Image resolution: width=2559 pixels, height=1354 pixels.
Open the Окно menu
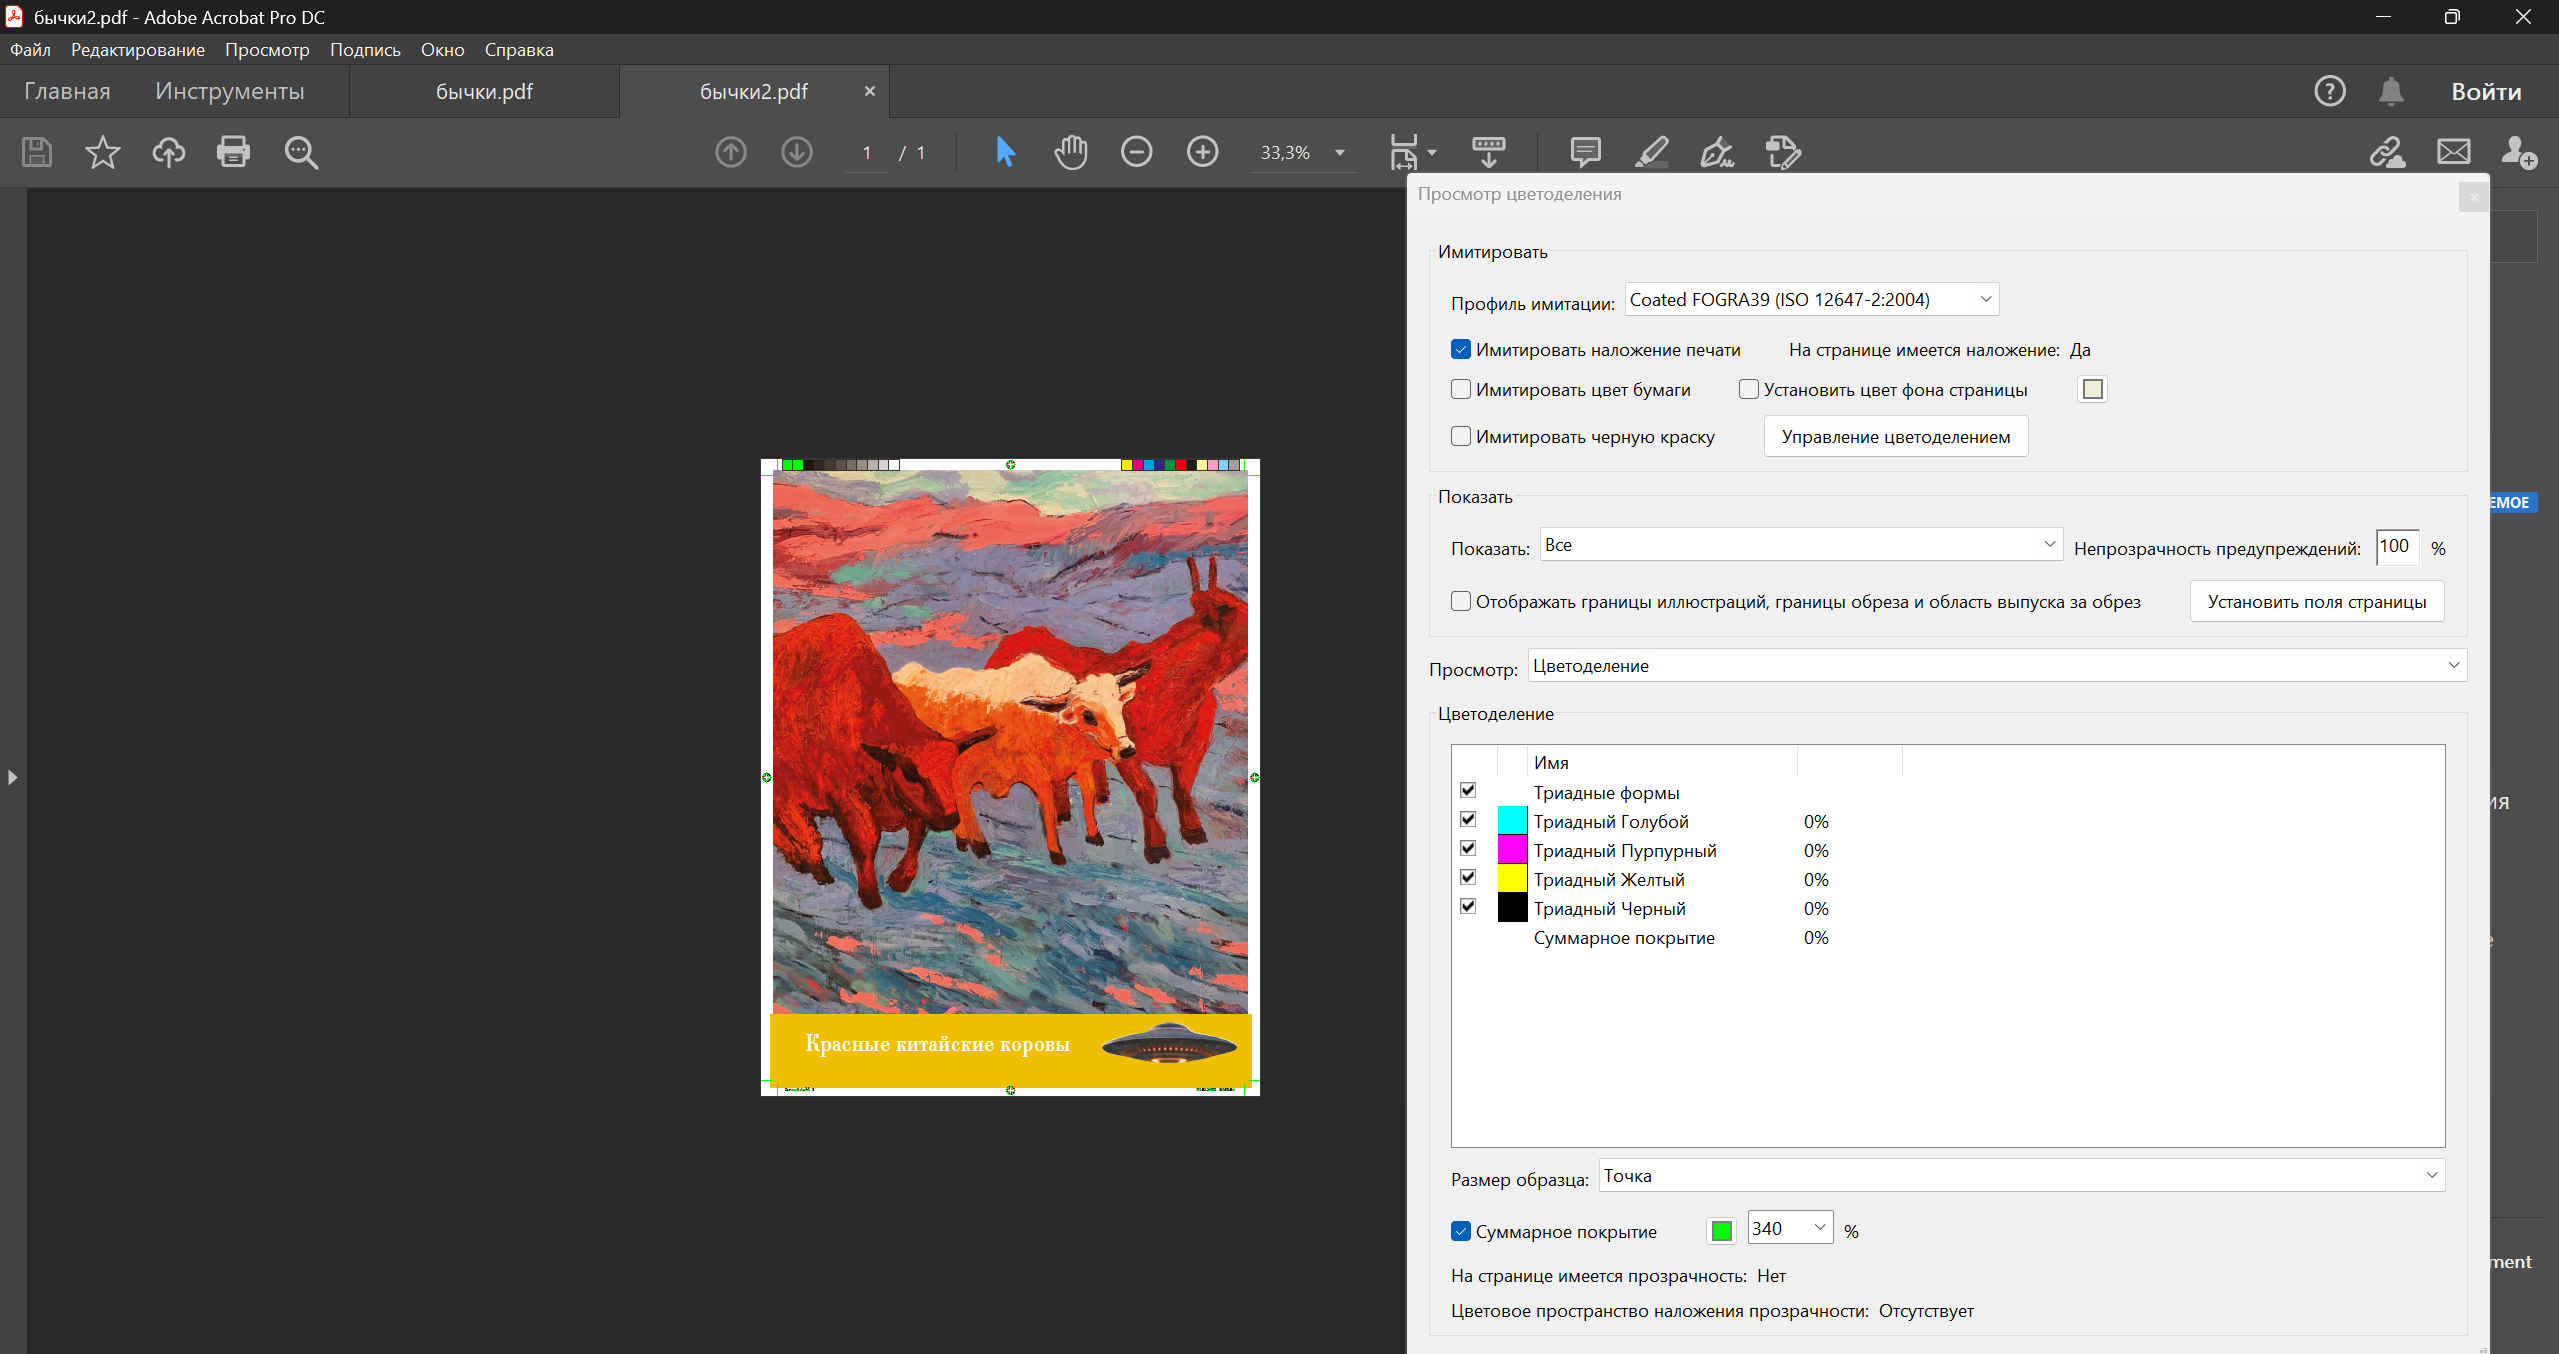[x=442, y=50]
